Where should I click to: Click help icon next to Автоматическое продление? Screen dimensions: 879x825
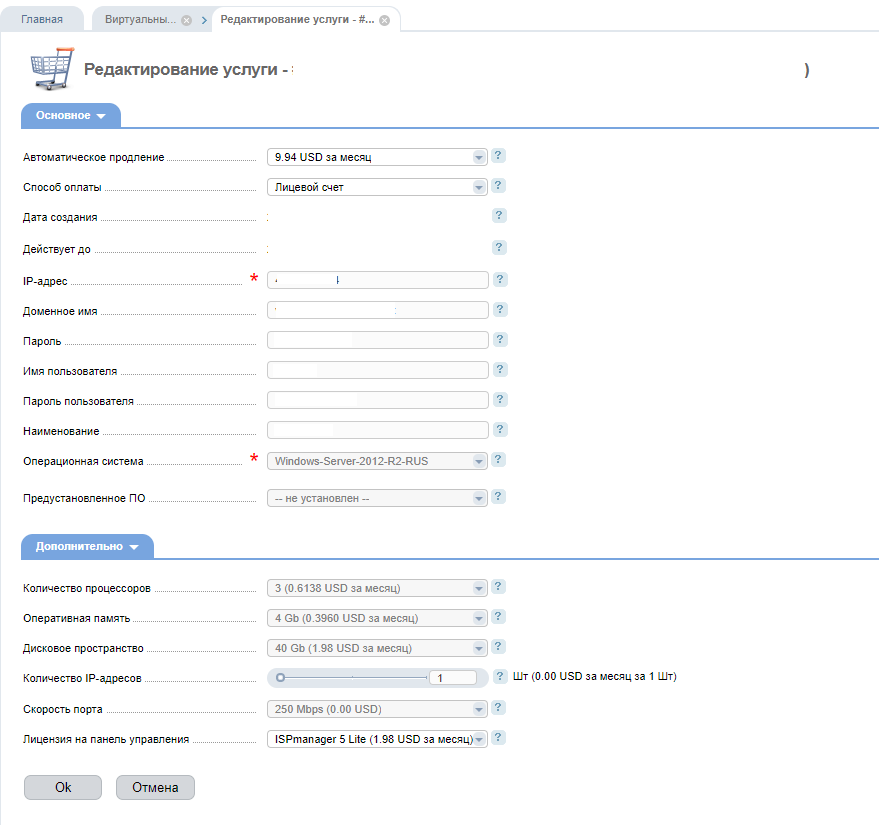[x=498, y=156]
